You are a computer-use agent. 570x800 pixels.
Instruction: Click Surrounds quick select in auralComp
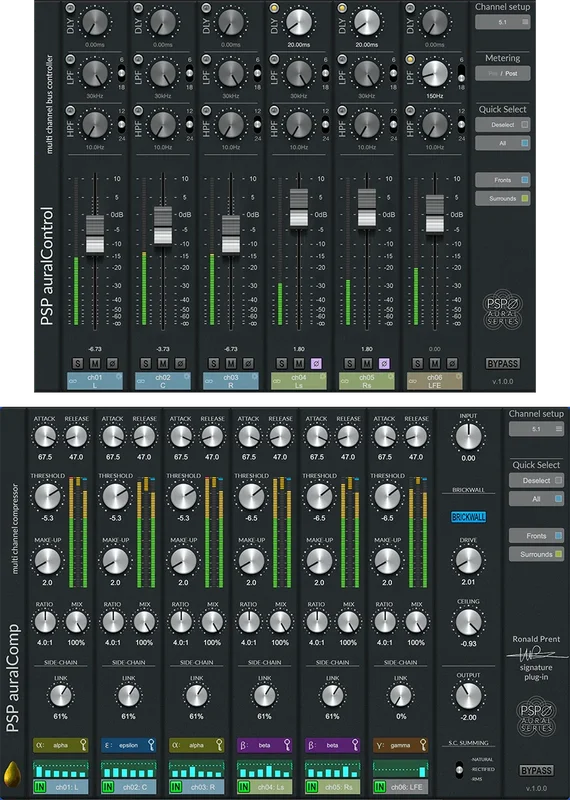click(x=536, y=554)
